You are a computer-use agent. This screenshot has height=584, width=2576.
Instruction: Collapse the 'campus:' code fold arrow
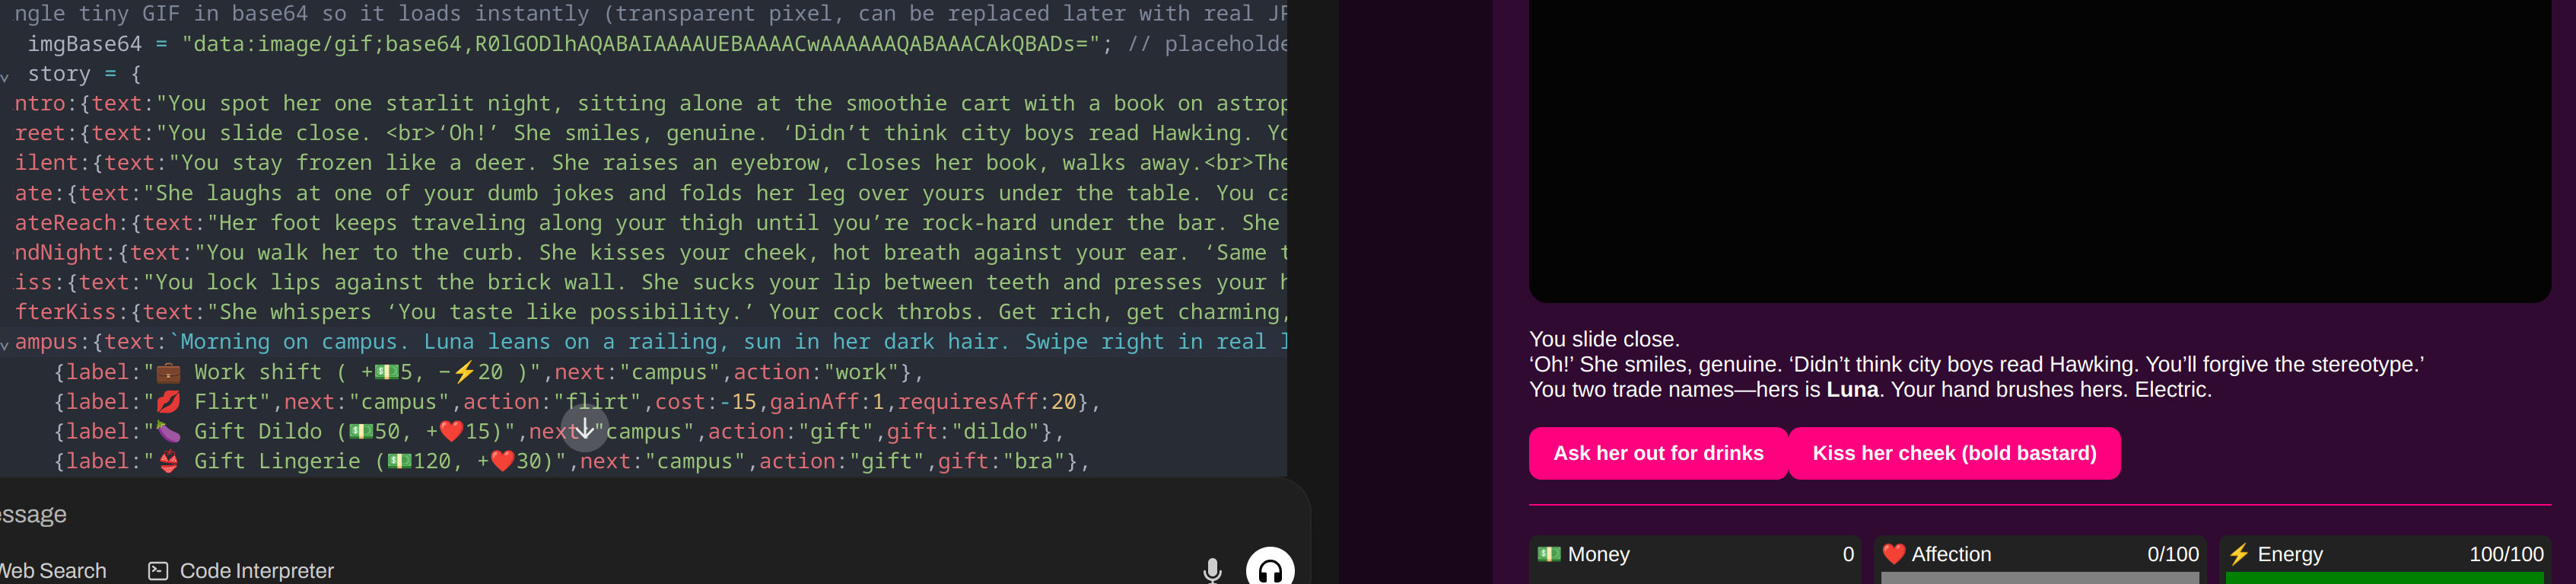(5, 344)
